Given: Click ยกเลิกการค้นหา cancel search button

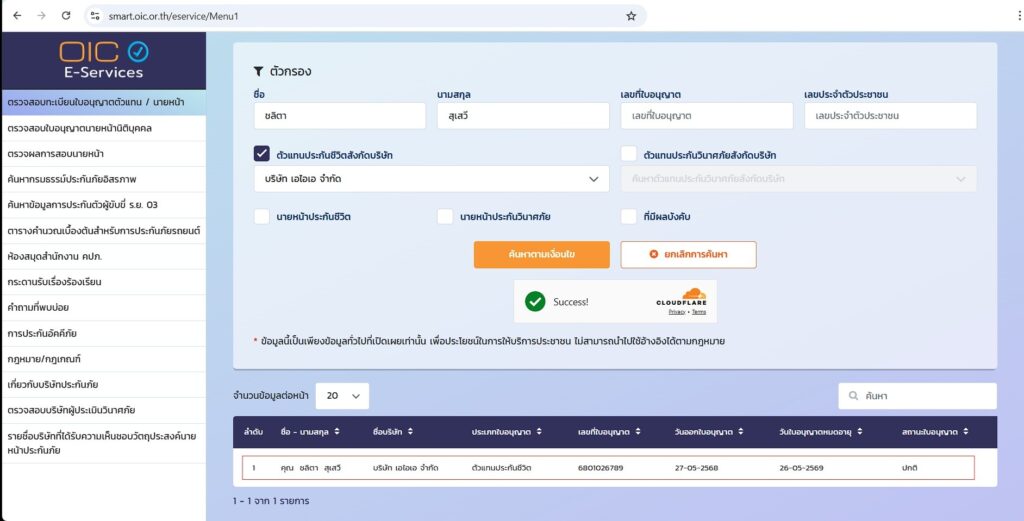Looking at the screenshot, I should tap(688, 255).
